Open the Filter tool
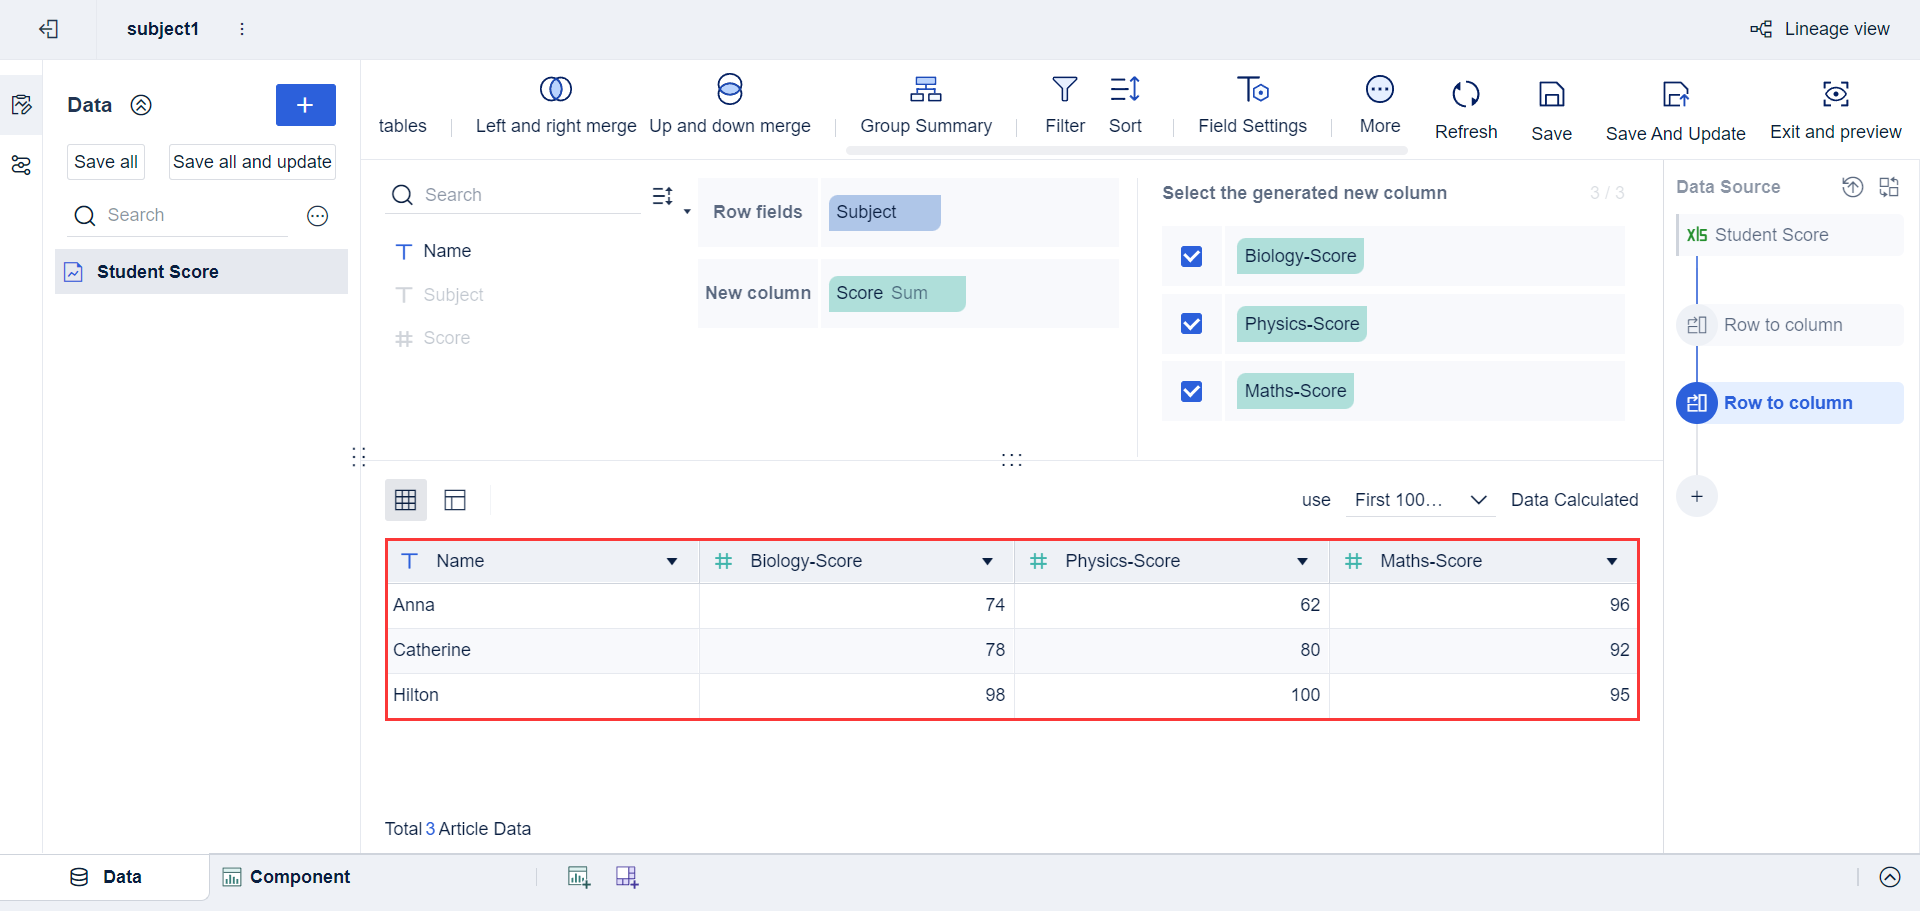The height and width of the screenshot is (911, 1920). point(1064,90)
